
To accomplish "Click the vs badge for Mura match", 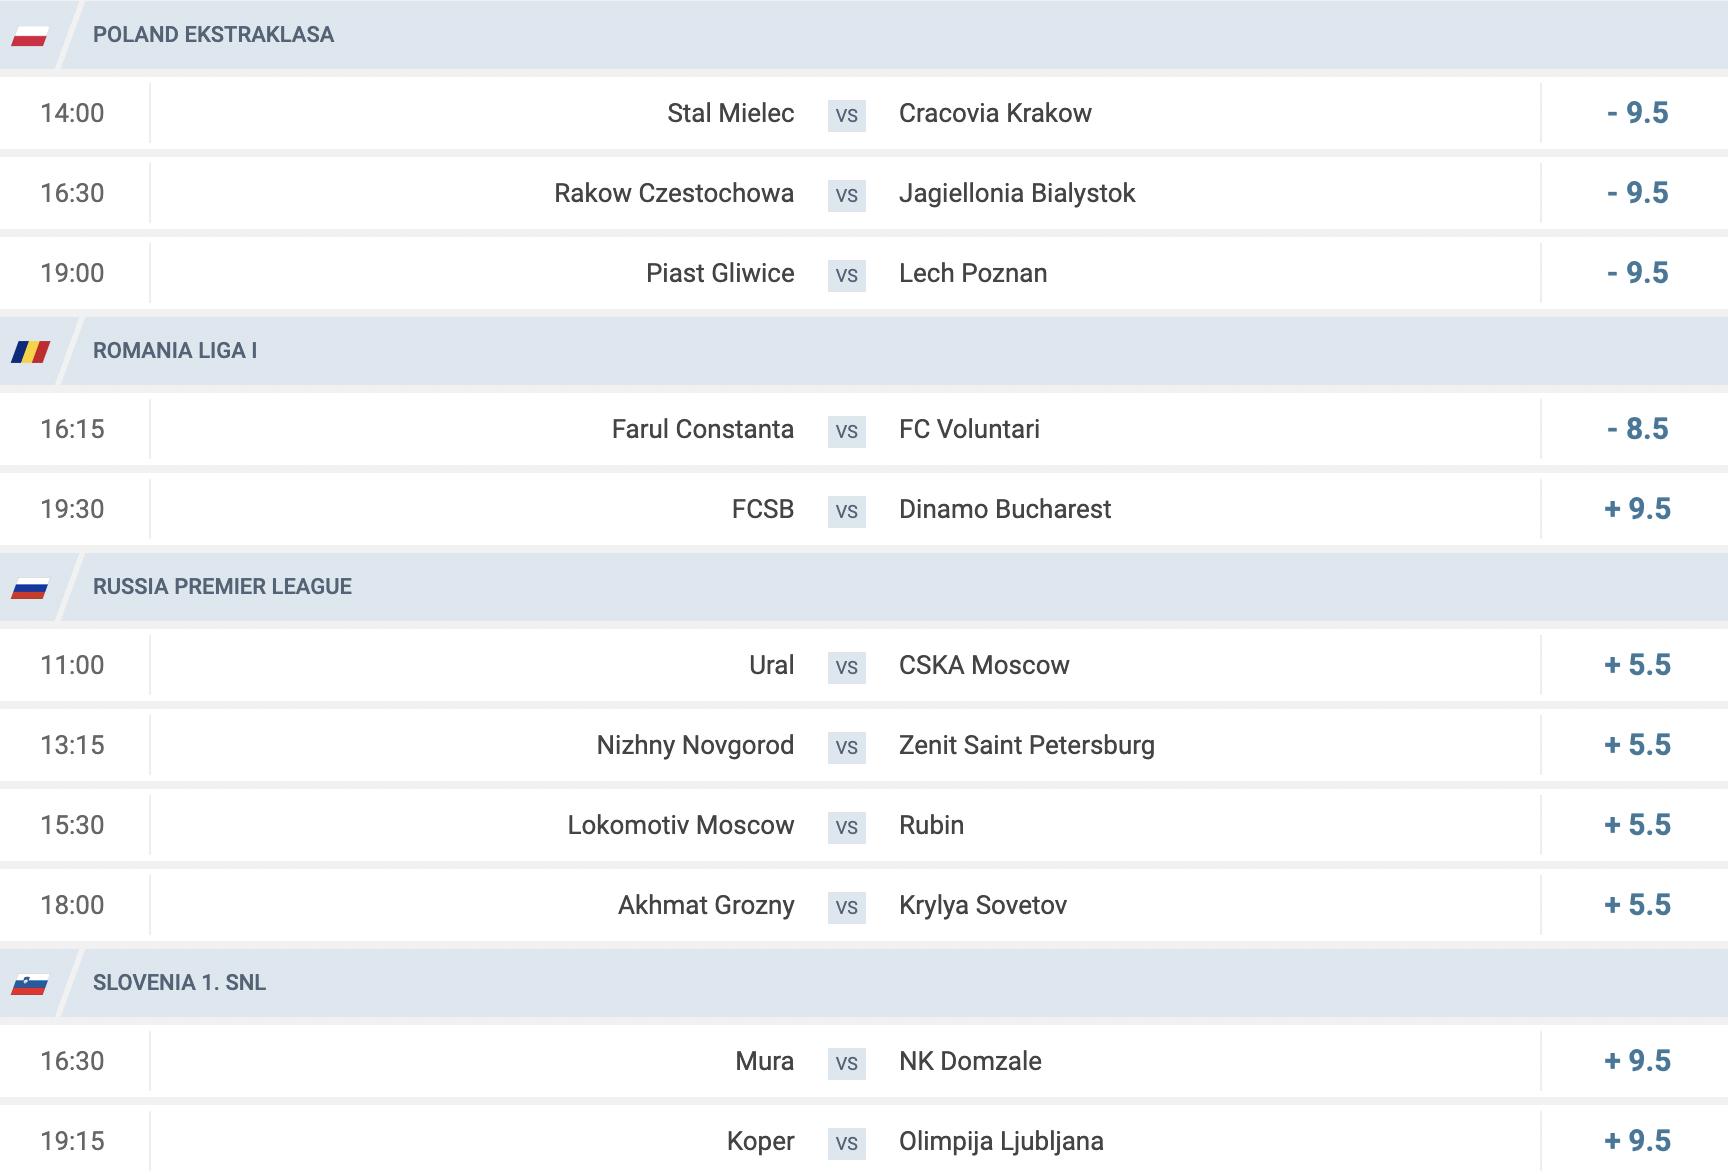I will click(x=846, y=1063).
